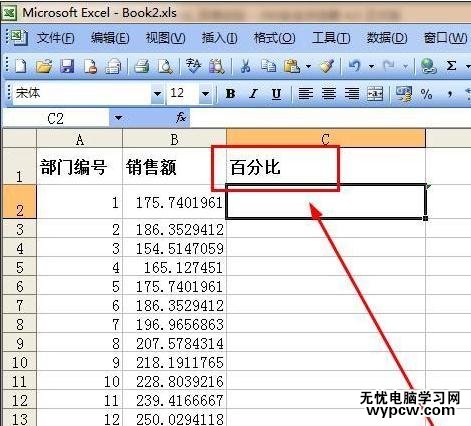Screen dimensions: 471x426
Task: Select column C header
Action: coord(326,139)
